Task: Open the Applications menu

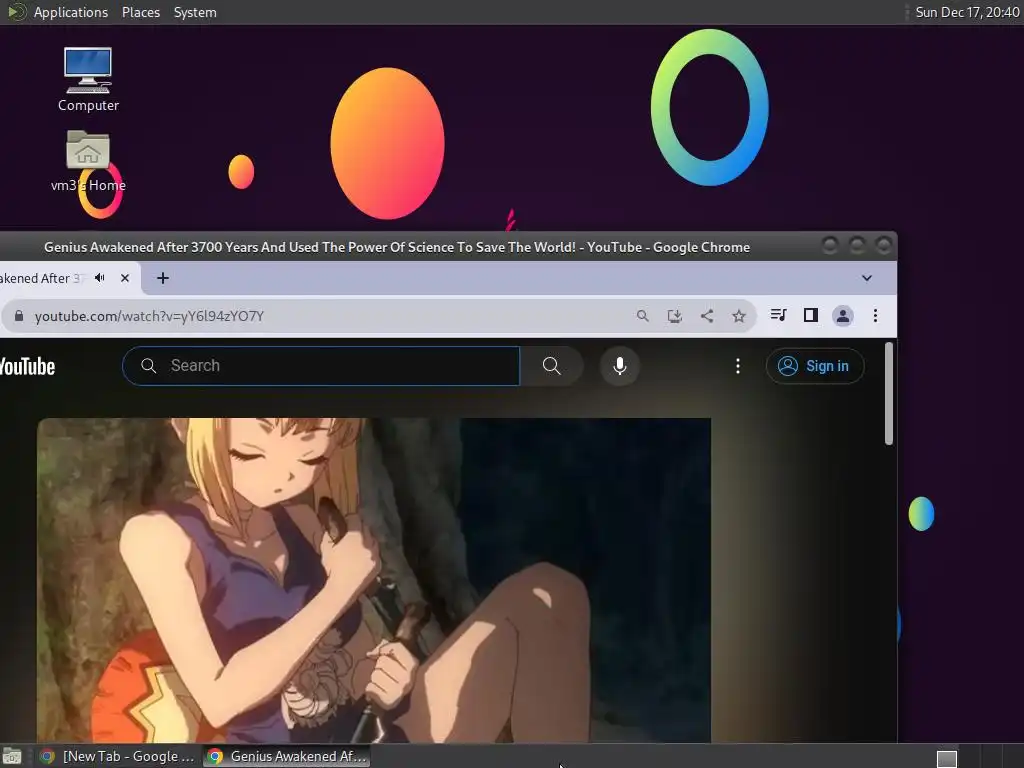Action: (71, 12)
